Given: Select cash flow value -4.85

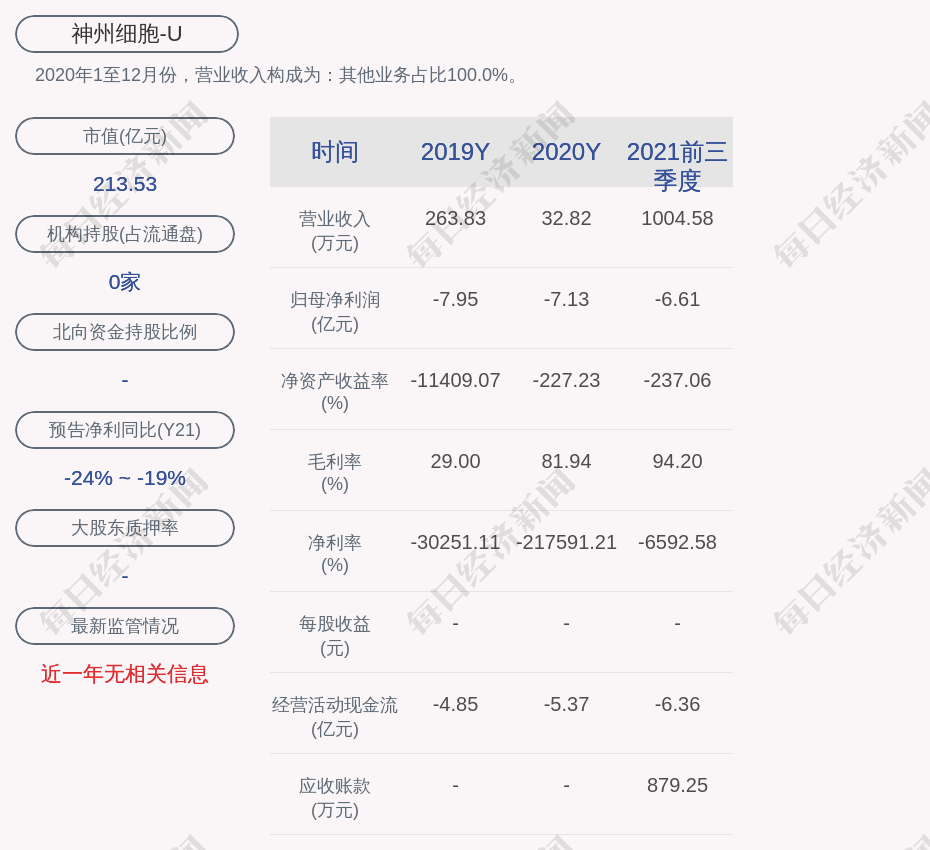Looking at the screenshot, I should (x=456, y=705).
